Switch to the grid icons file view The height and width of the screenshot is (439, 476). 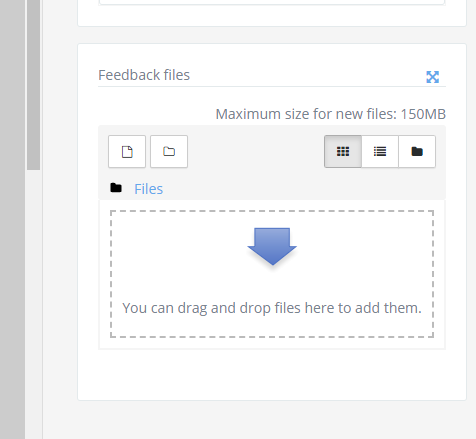343,152
